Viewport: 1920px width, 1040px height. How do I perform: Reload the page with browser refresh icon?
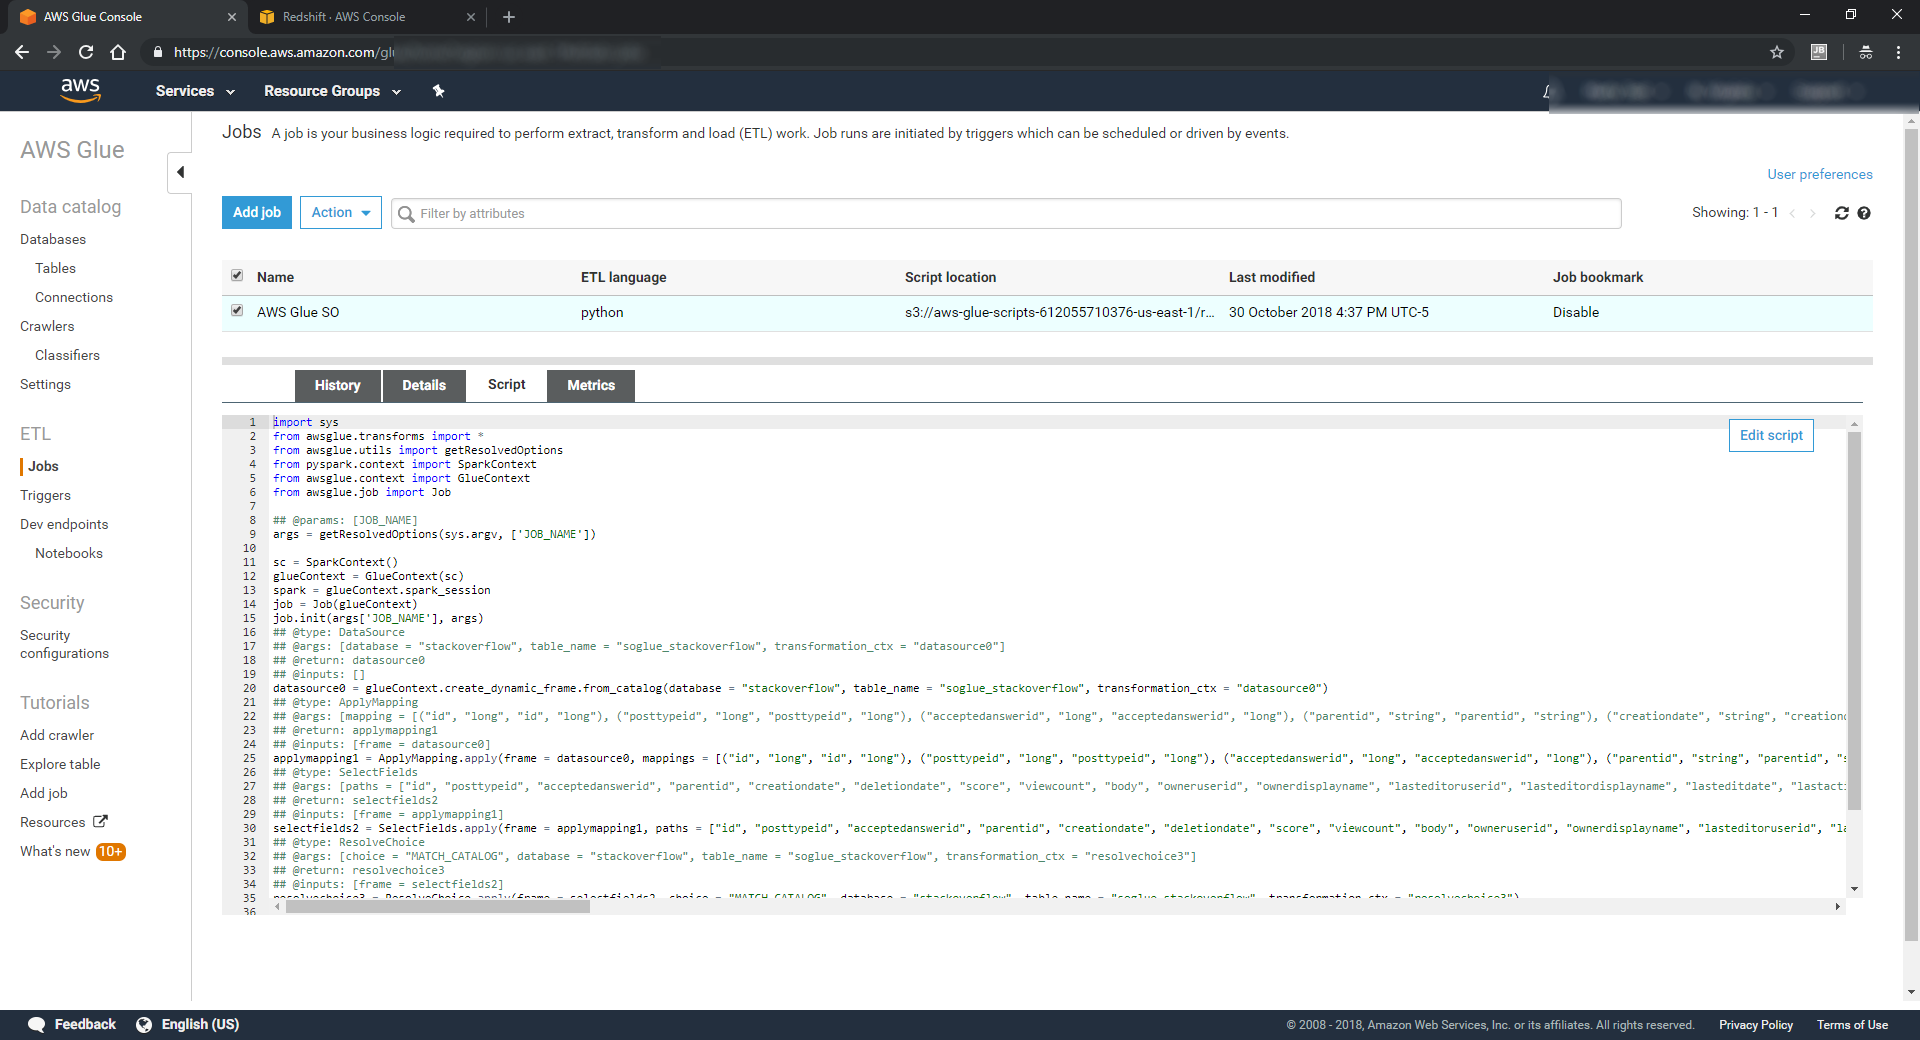click(x=86, y=52)
